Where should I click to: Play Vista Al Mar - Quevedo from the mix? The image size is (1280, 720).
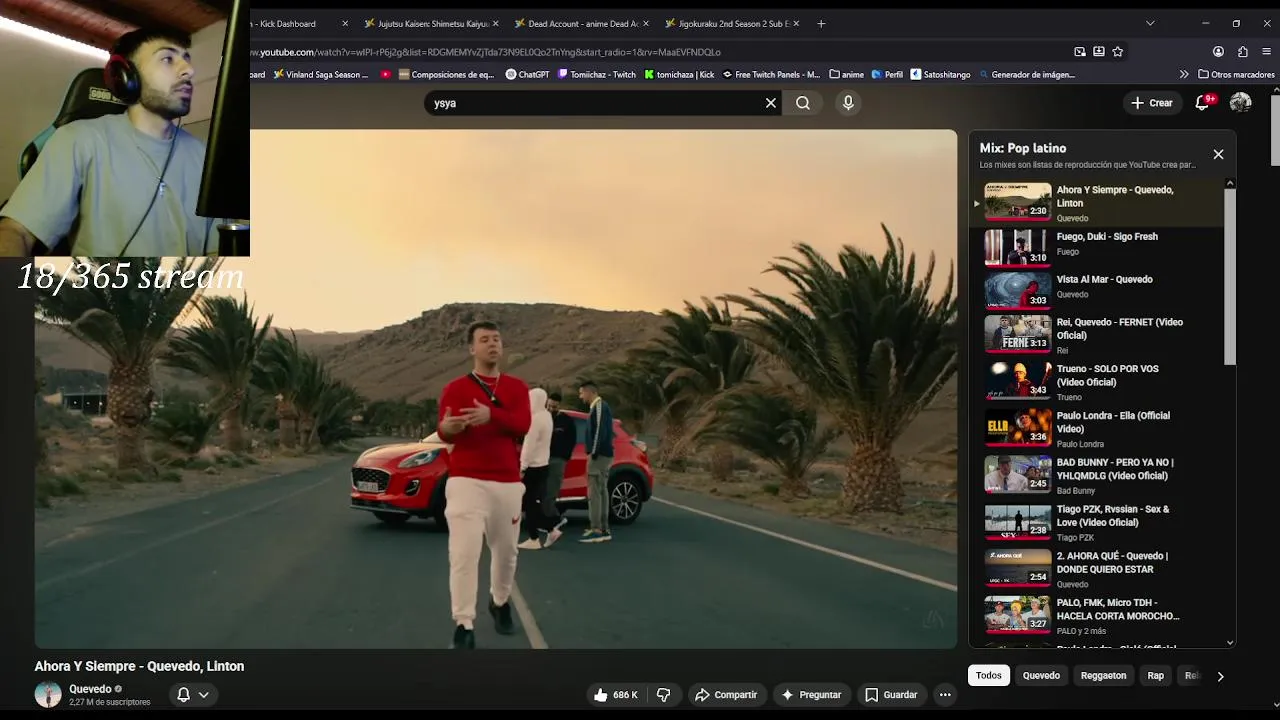1095,290
